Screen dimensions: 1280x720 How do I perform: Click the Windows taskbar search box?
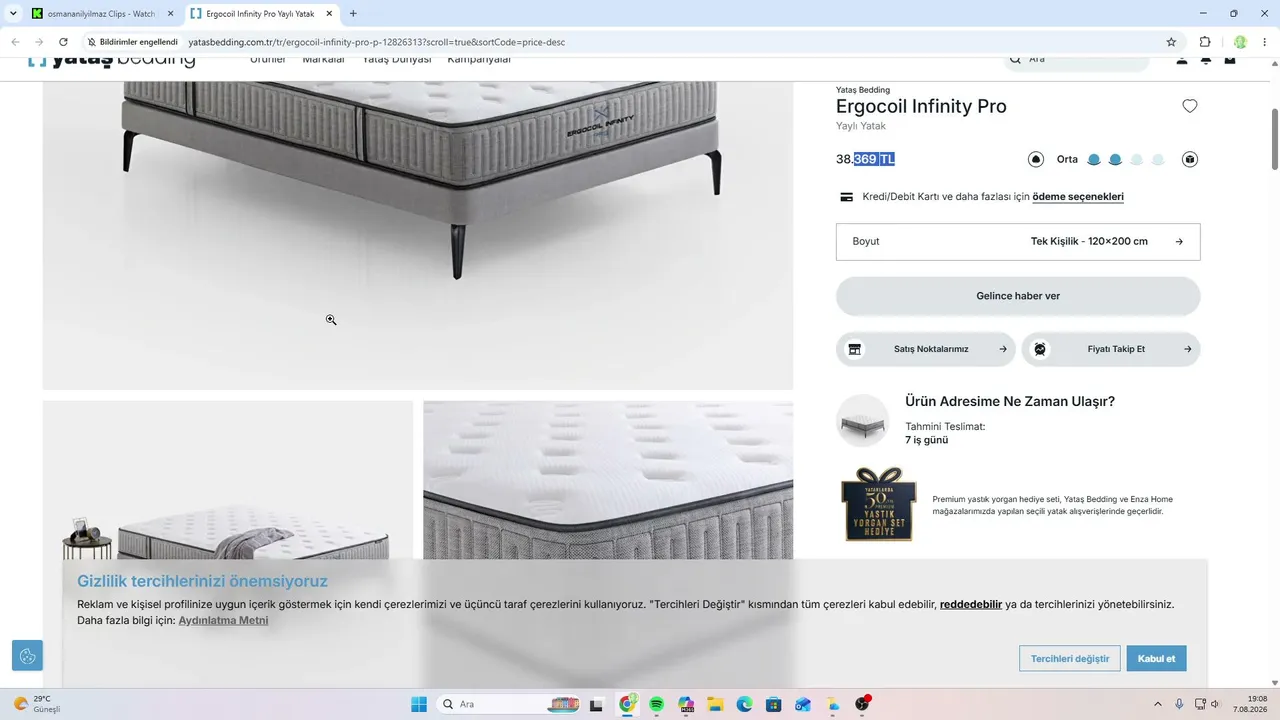click(x=510, y=704)
